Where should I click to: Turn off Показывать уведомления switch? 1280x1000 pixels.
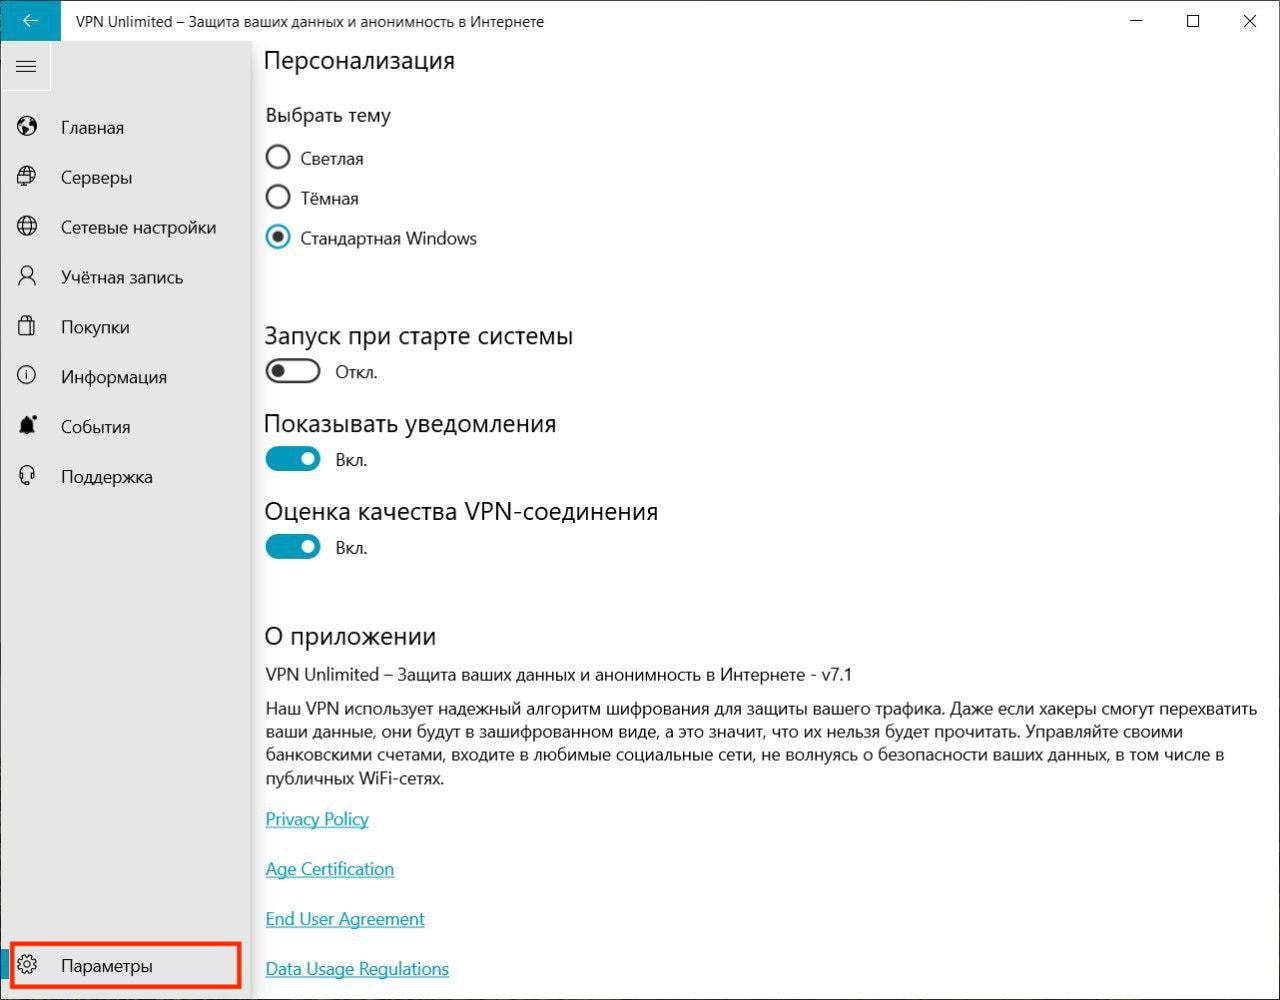click(293, 459)
